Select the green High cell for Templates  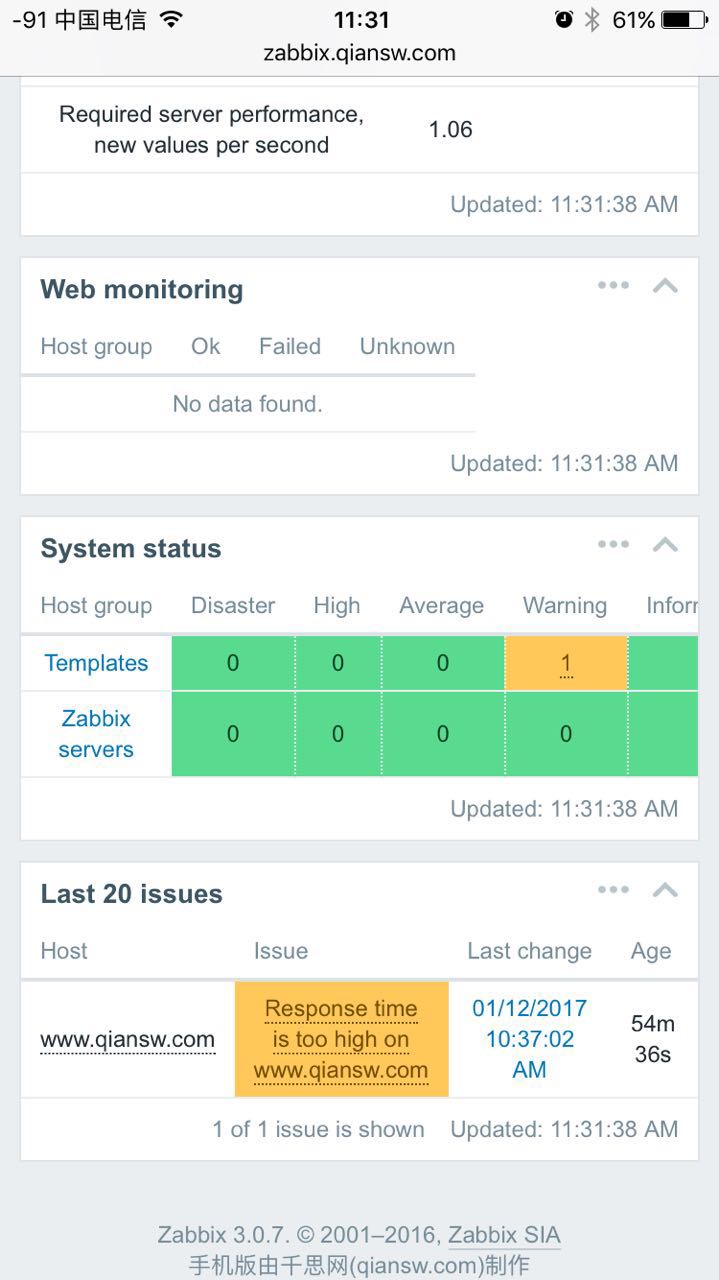[x=338, y=663]
